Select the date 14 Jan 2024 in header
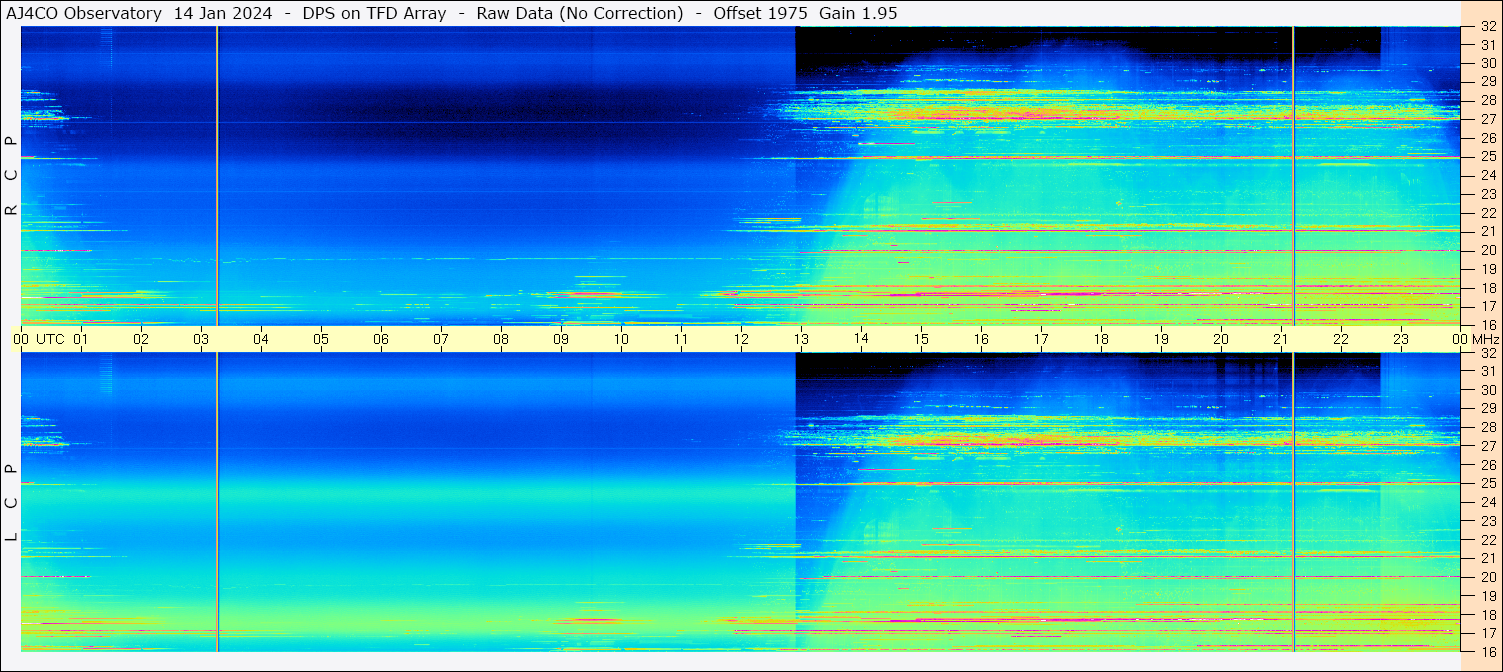 click(223, 13)
